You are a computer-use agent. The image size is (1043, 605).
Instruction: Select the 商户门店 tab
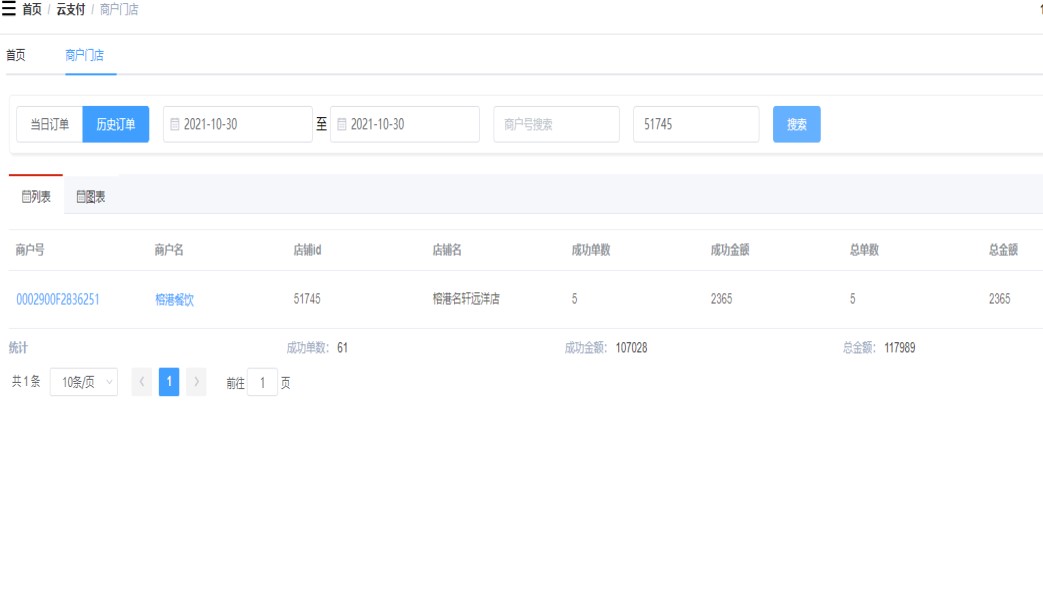pos(85,55)
